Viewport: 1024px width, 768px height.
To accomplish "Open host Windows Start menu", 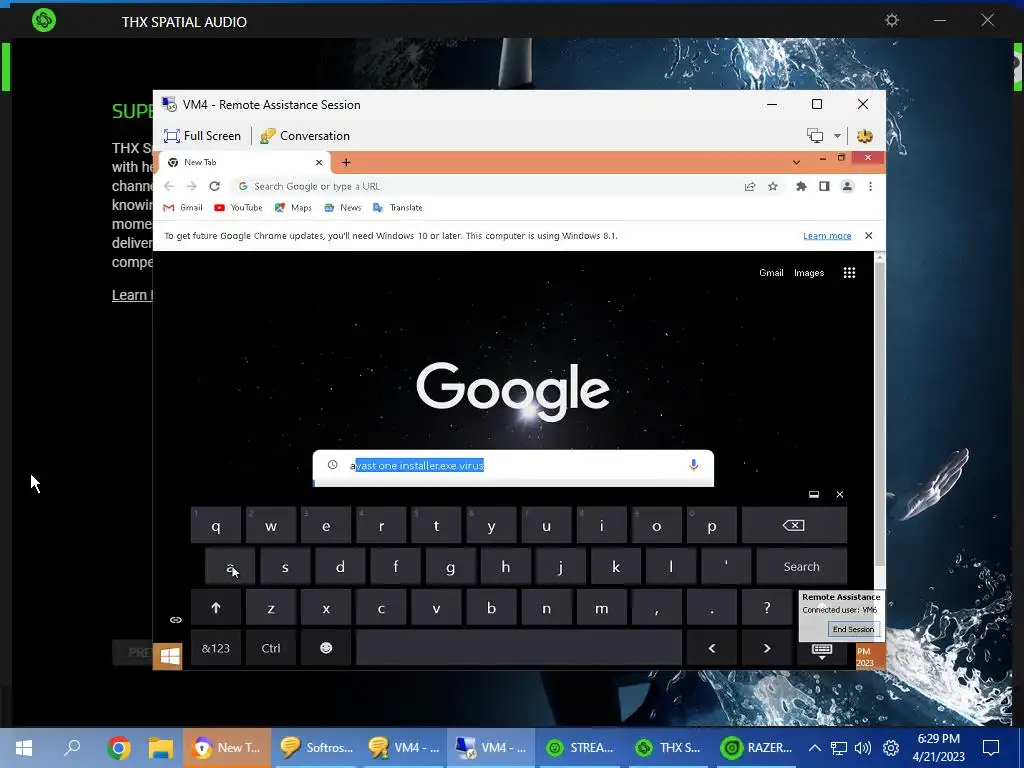I will click(x=24, y=748).
